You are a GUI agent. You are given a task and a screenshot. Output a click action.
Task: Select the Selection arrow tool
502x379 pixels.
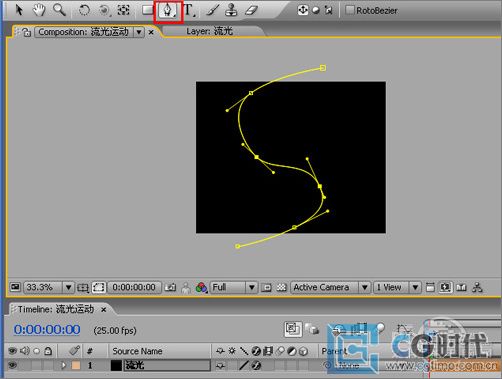(x=19, y=10)
